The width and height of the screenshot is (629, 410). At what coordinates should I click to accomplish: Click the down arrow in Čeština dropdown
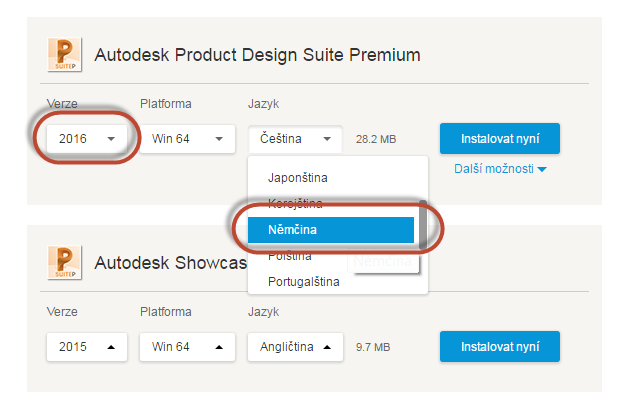tap(327, 139)
